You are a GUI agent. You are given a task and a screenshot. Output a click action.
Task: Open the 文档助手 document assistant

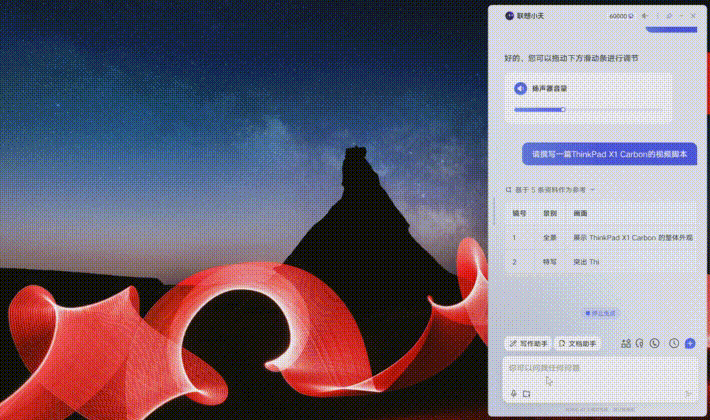578,343
